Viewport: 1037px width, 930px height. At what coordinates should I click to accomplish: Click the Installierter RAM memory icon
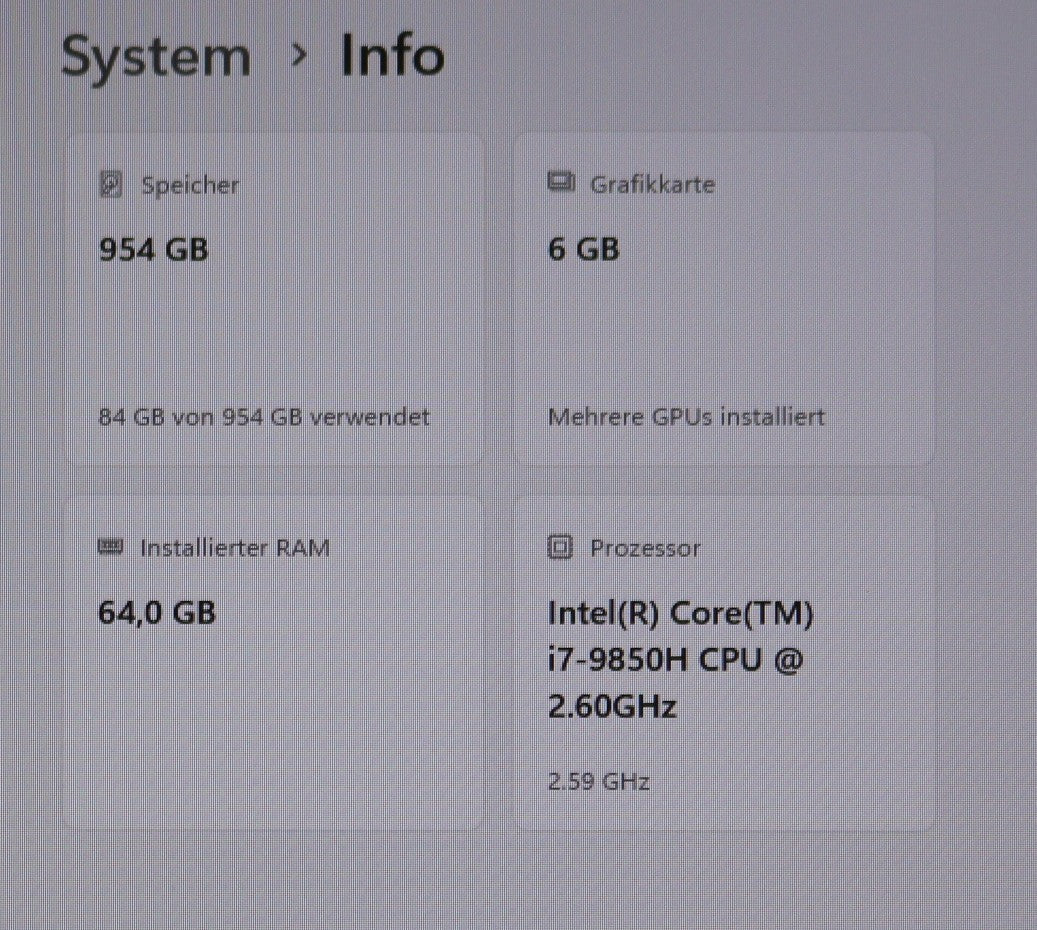tap(111, 547)
